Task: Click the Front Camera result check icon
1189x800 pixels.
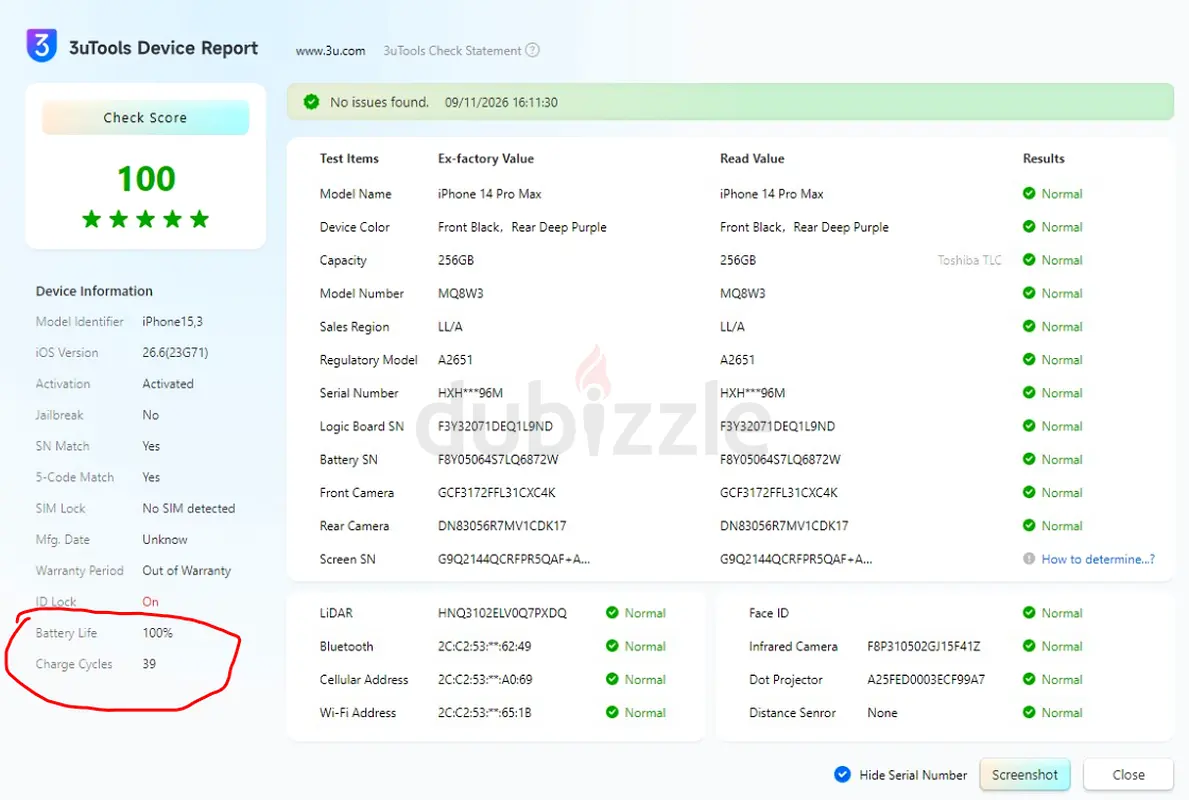Action: 1029,492
